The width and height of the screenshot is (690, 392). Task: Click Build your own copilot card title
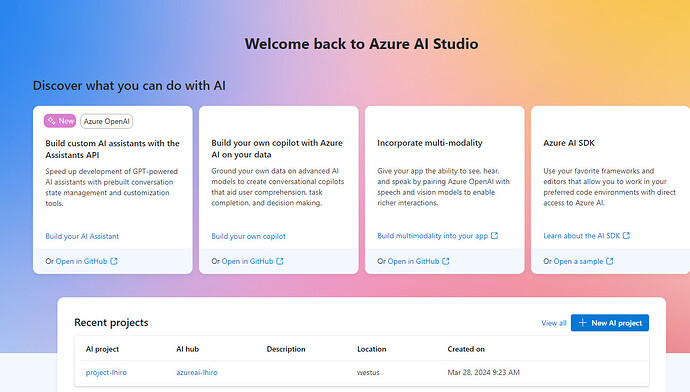pos(277,149)
